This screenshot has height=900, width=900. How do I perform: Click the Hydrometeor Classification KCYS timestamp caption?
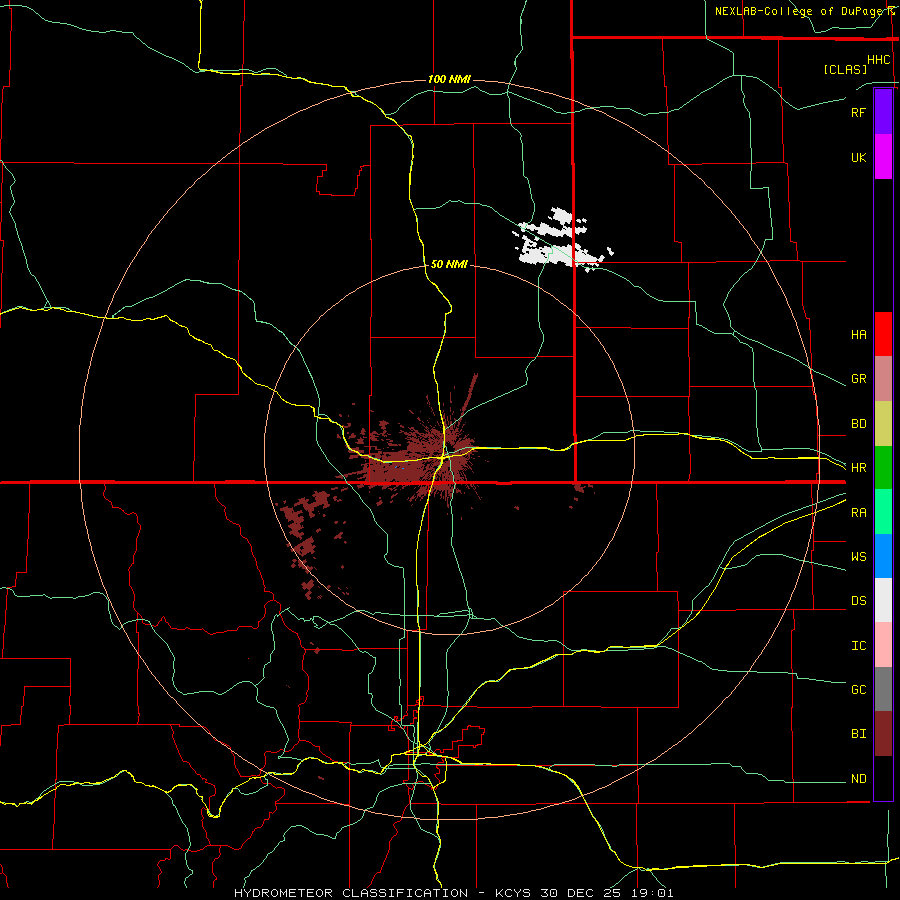click(453, 893)
